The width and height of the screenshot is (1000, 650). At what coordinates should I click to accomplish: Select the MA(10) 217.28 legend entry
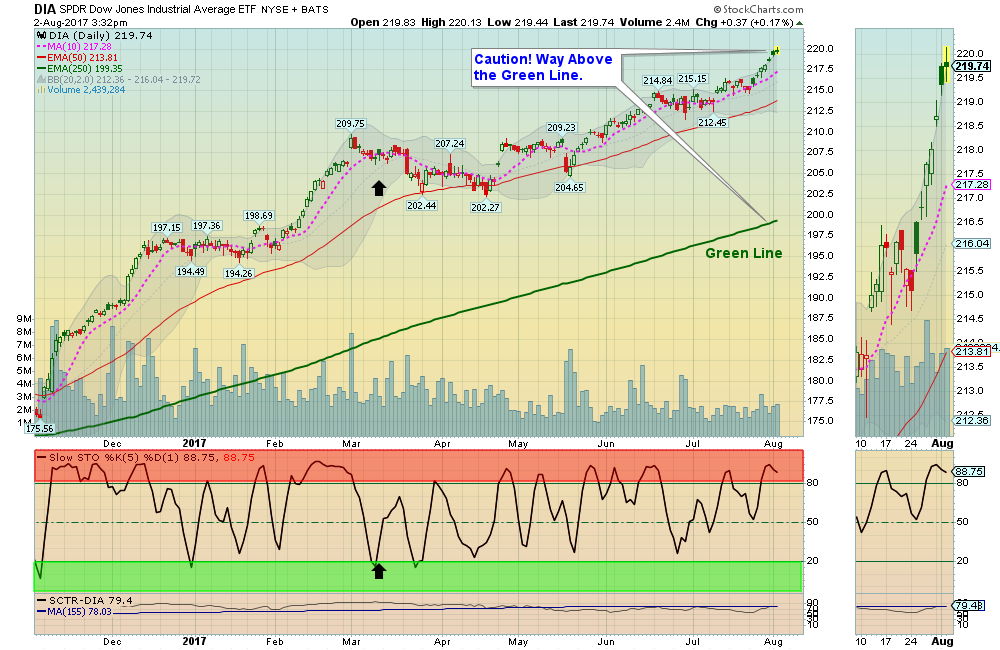pyautogui.click(x=73, y=47)
